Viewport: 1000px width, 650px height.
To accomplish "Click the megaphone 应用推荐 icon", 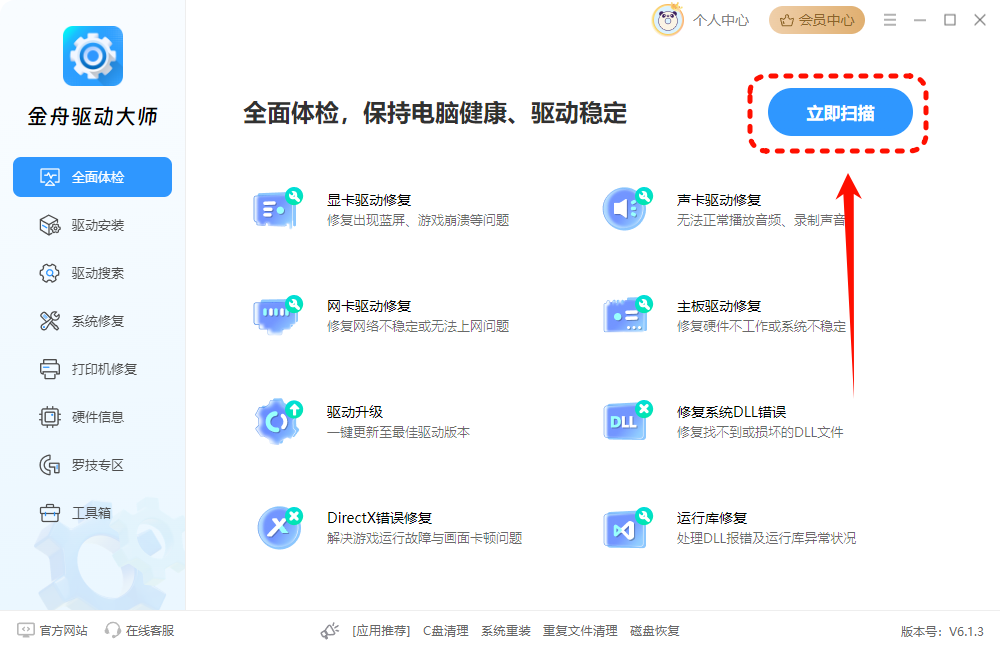I will [330, 631].
